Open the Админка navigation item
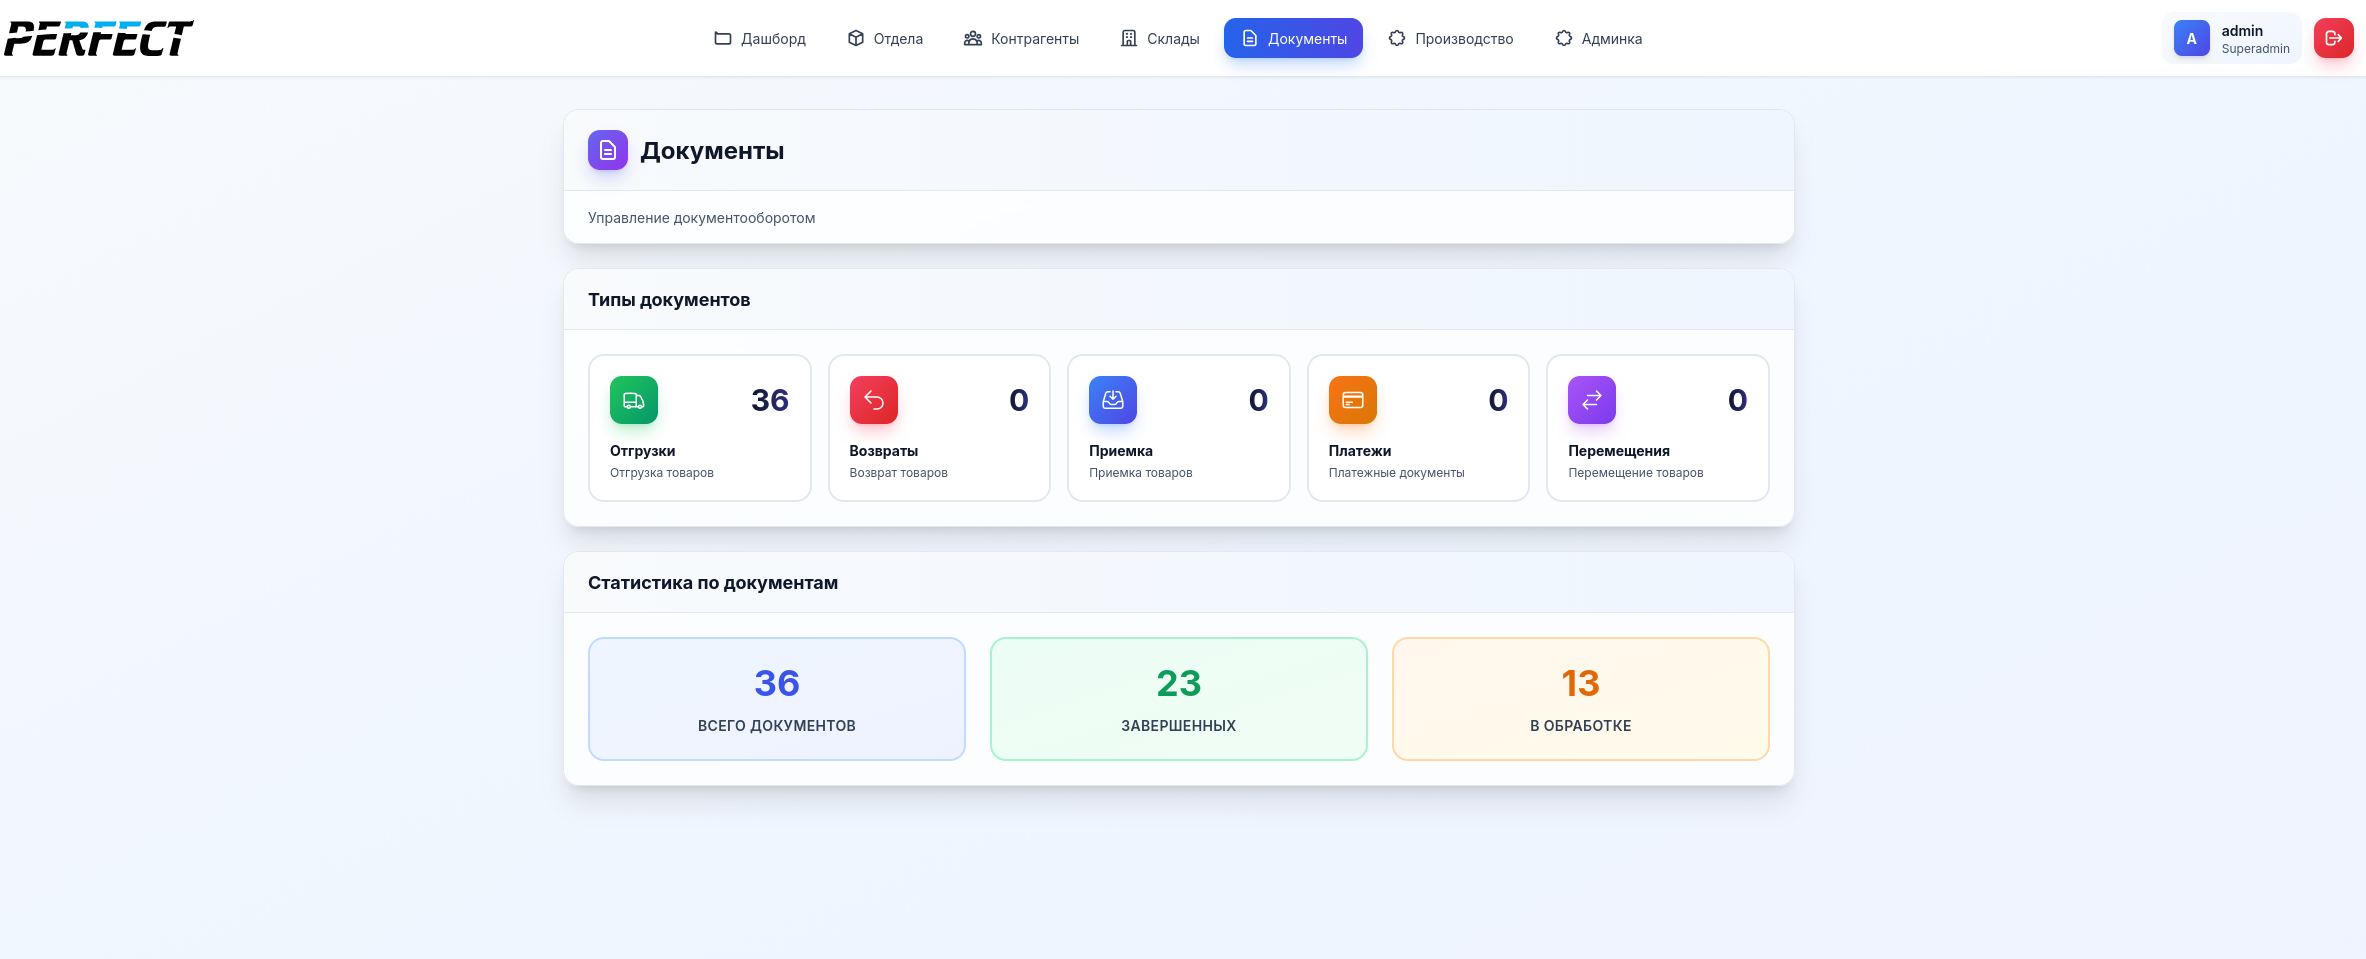 tap(1598, 38)
